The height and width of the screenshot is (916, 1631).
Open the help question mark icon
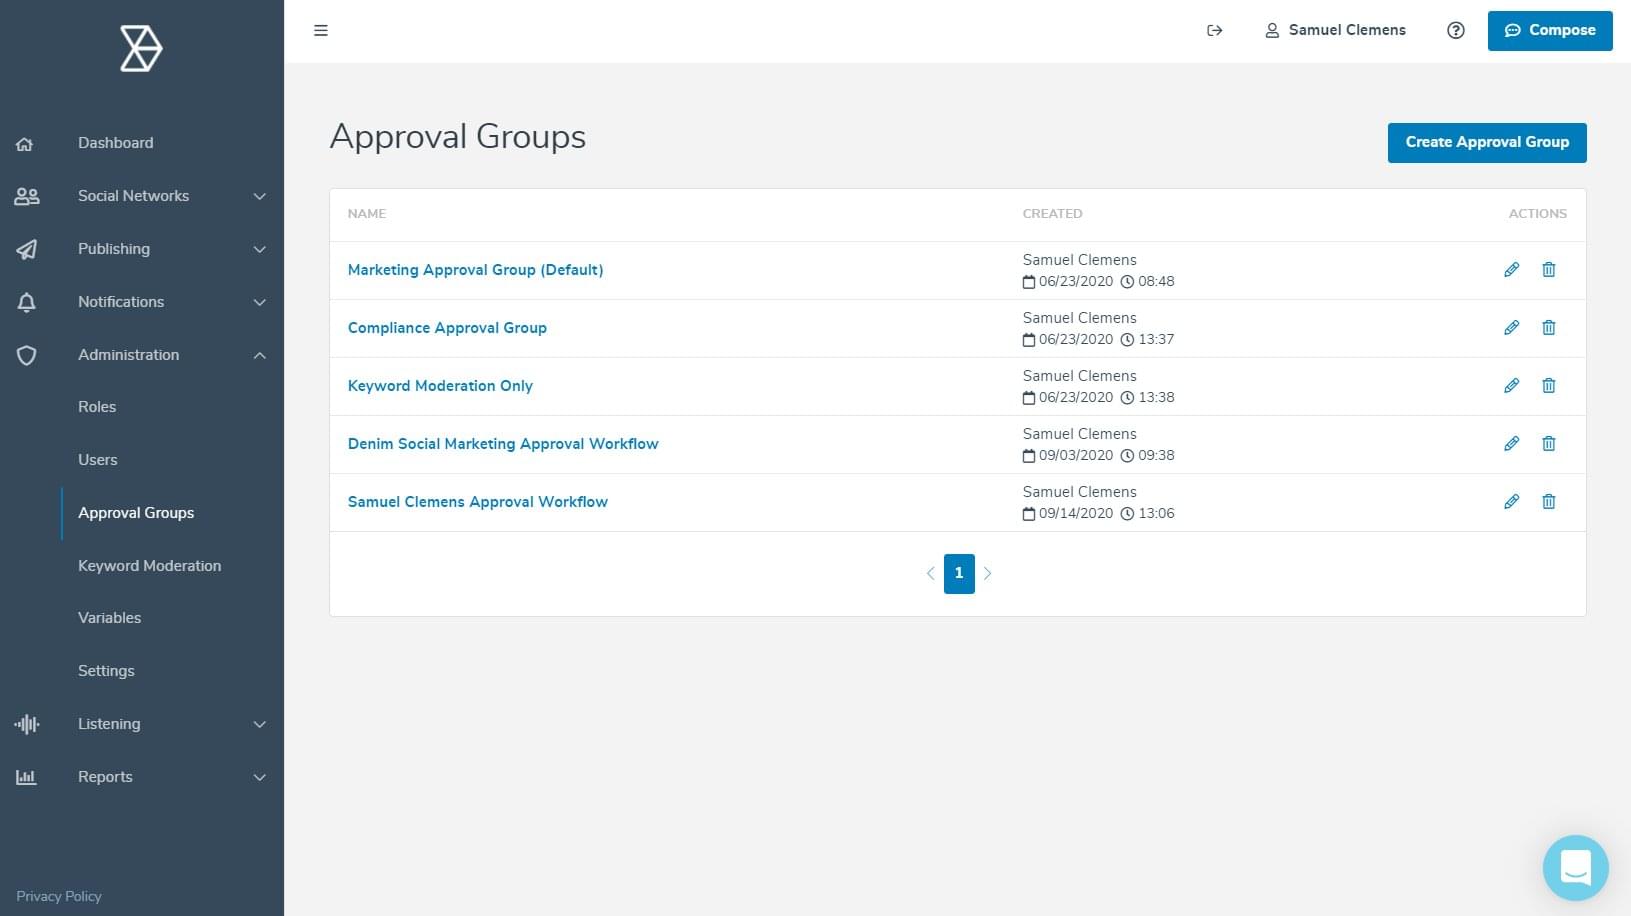tap(1456, 30)
